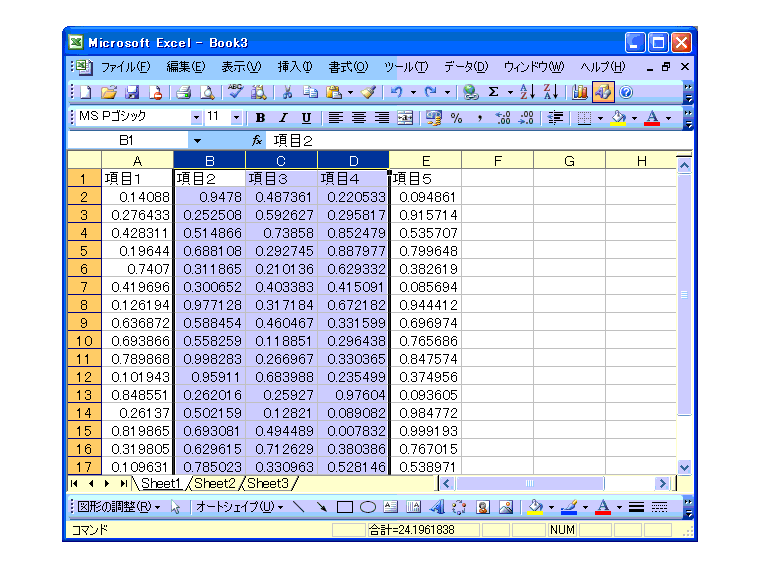The image size is (761, 584).
Task: Go to last sheet tab arrow
Action: click(x=124, y=484)
